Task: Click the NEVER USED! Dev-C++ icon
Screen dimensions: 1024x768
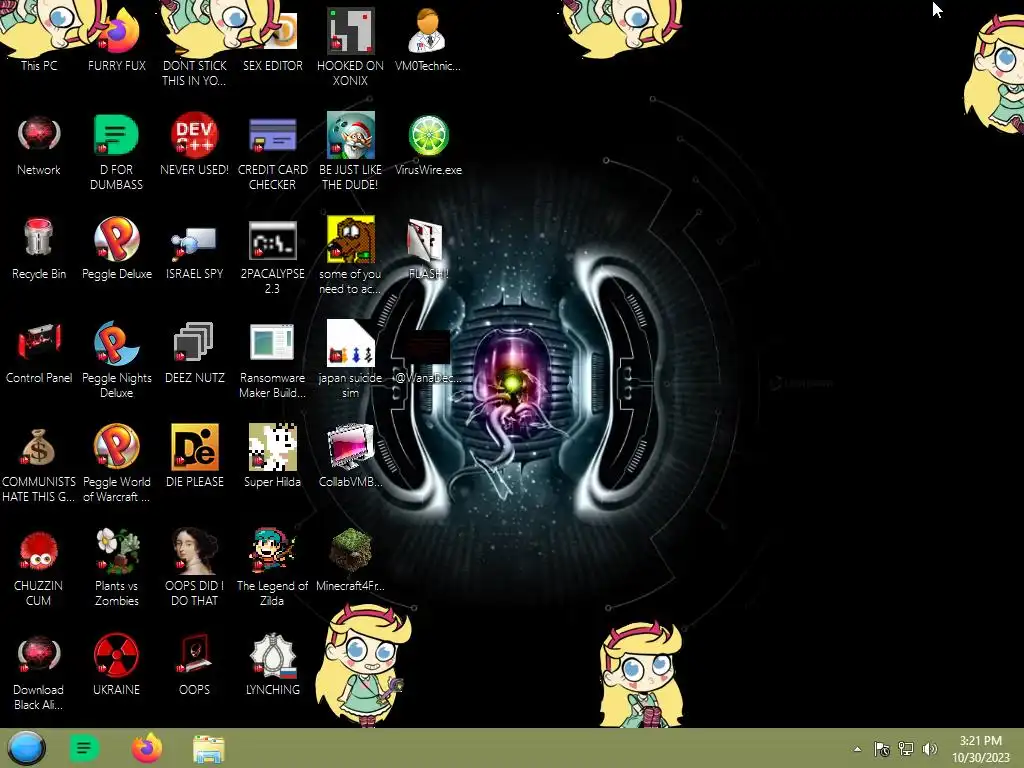Action: tap(195, 145)
